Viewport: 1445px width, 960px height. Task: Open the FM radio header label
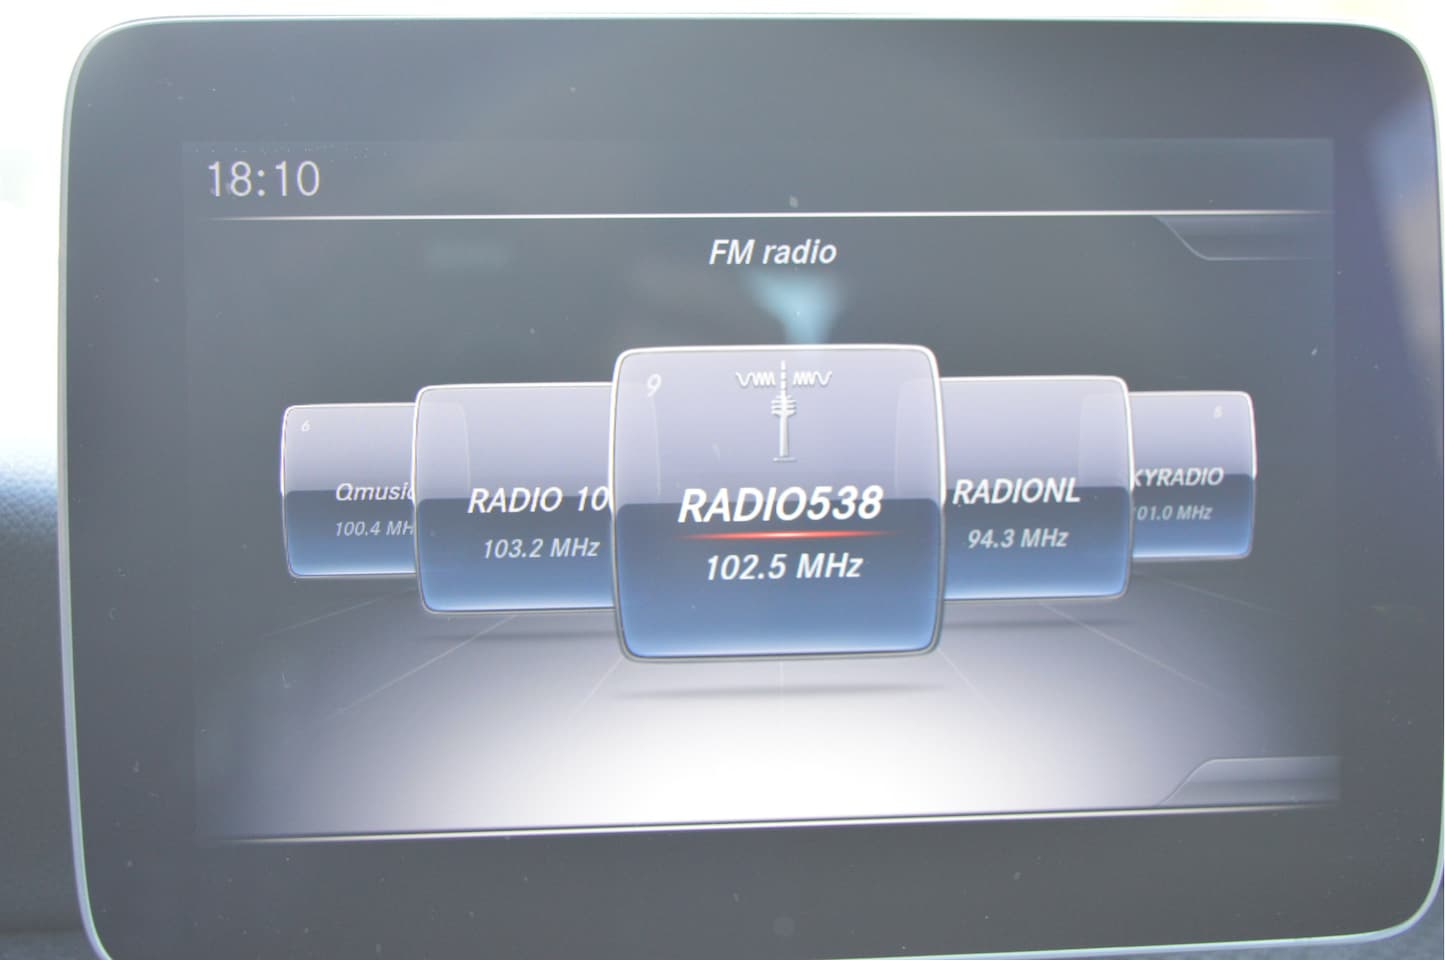tap(772, 252)
